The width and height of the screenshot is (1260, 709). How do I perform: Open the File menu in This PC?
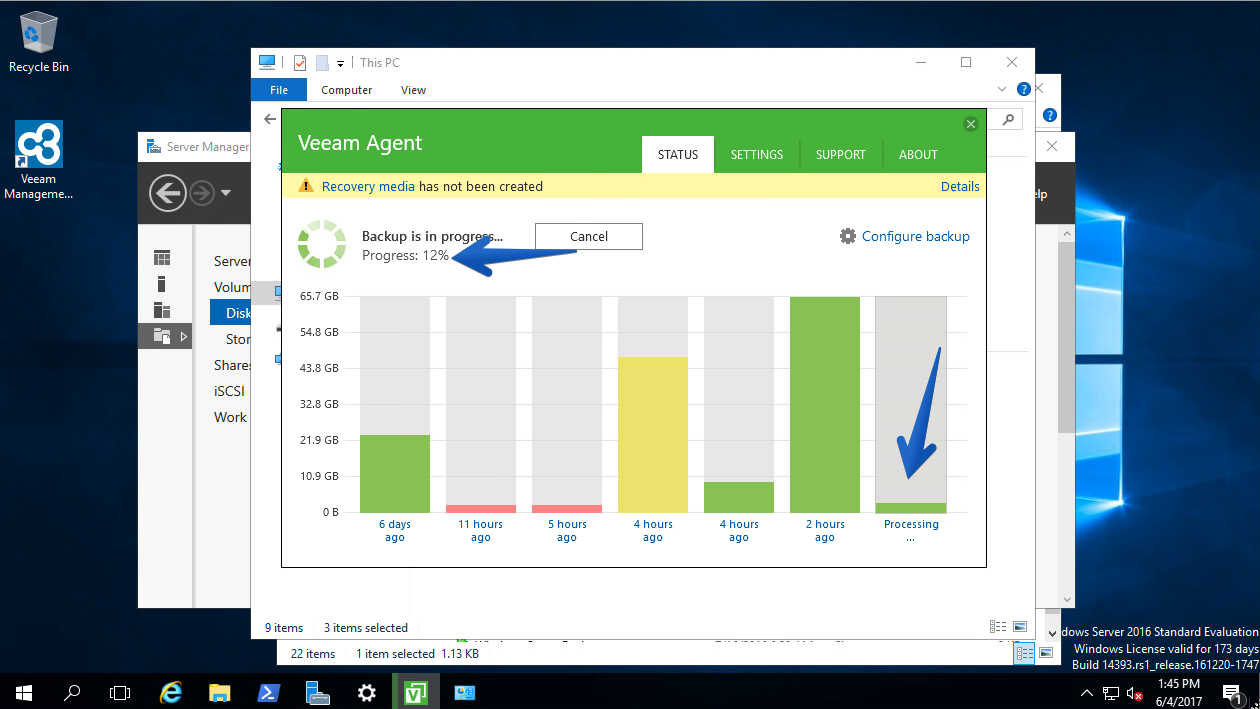[x=279, y=90]
